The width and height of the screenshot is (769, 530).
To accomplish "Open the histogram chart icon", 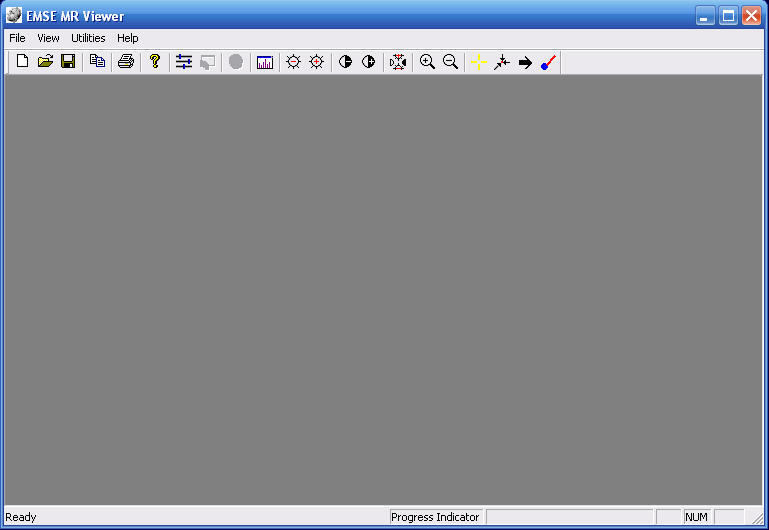I will pyautogui.click(x=265, y=62).
